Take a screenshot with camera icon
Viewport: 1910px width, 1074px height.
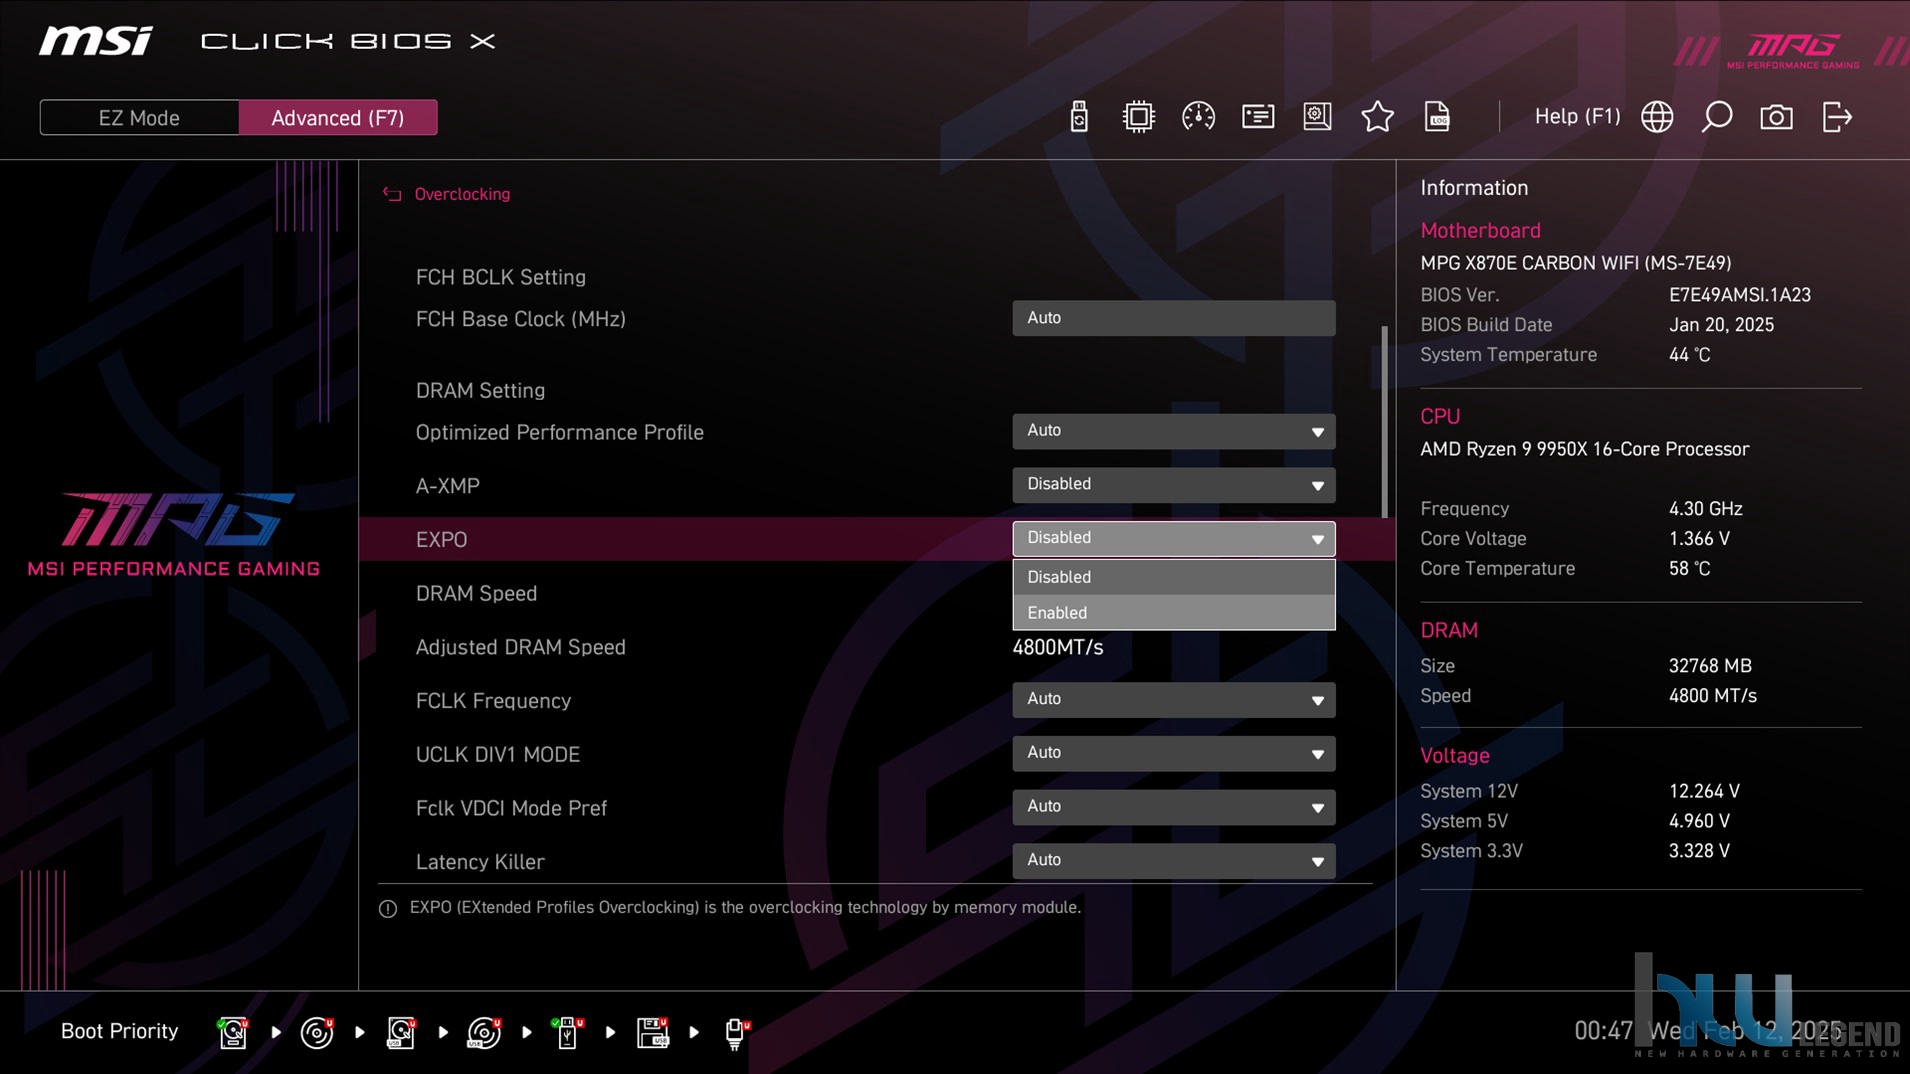(x=1776, y=117)
